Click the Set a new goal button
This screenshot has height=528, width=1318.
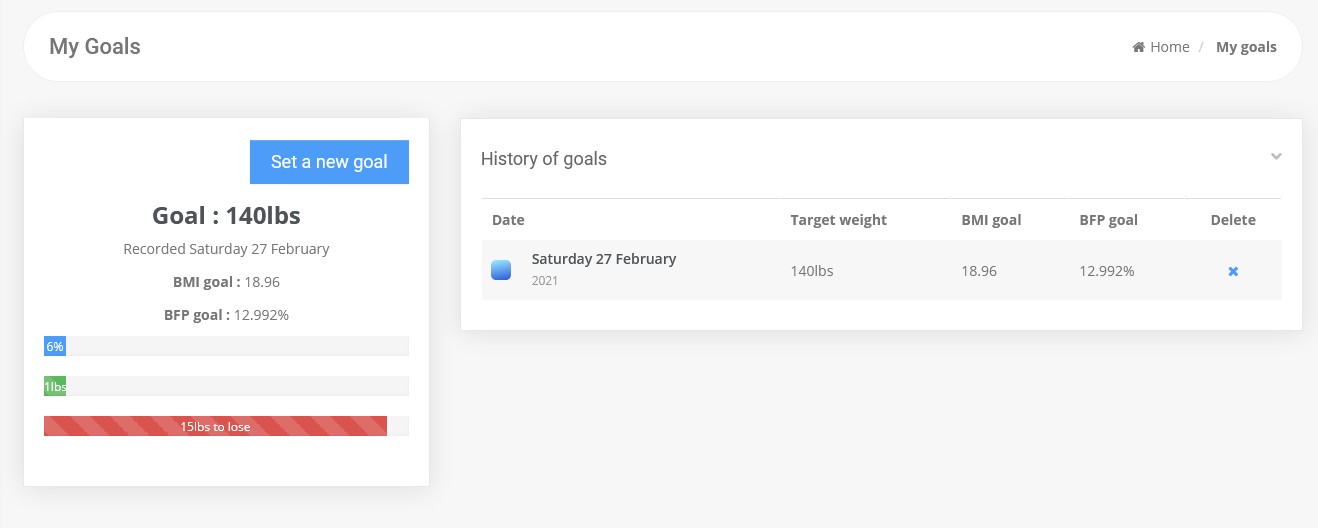[x=329, y=162]
